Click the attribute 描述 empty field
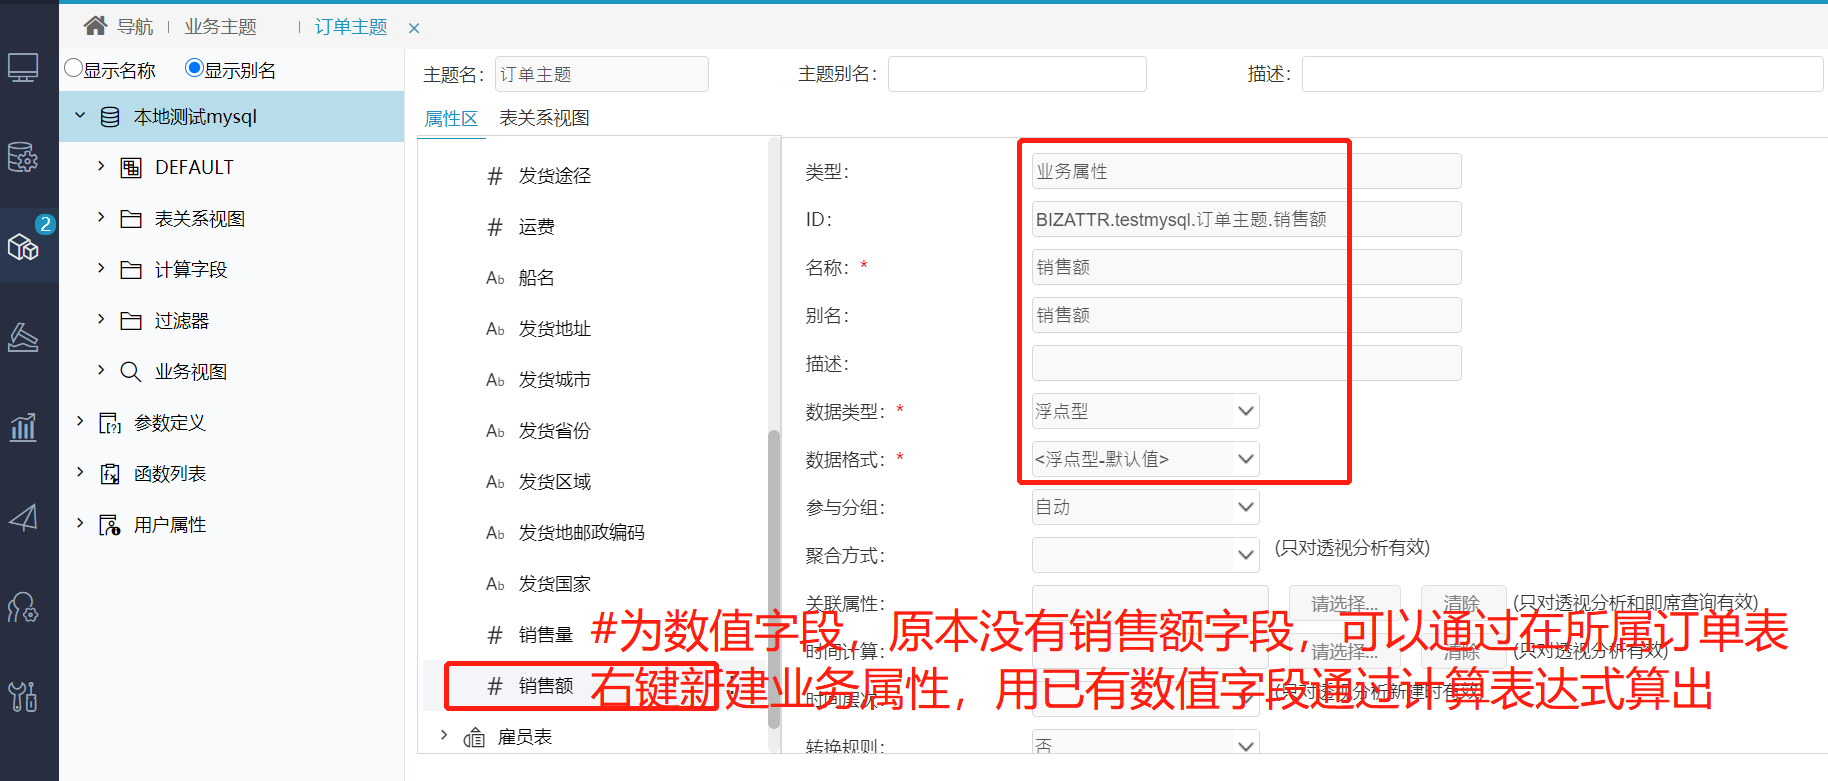 tap(1246, 363)
